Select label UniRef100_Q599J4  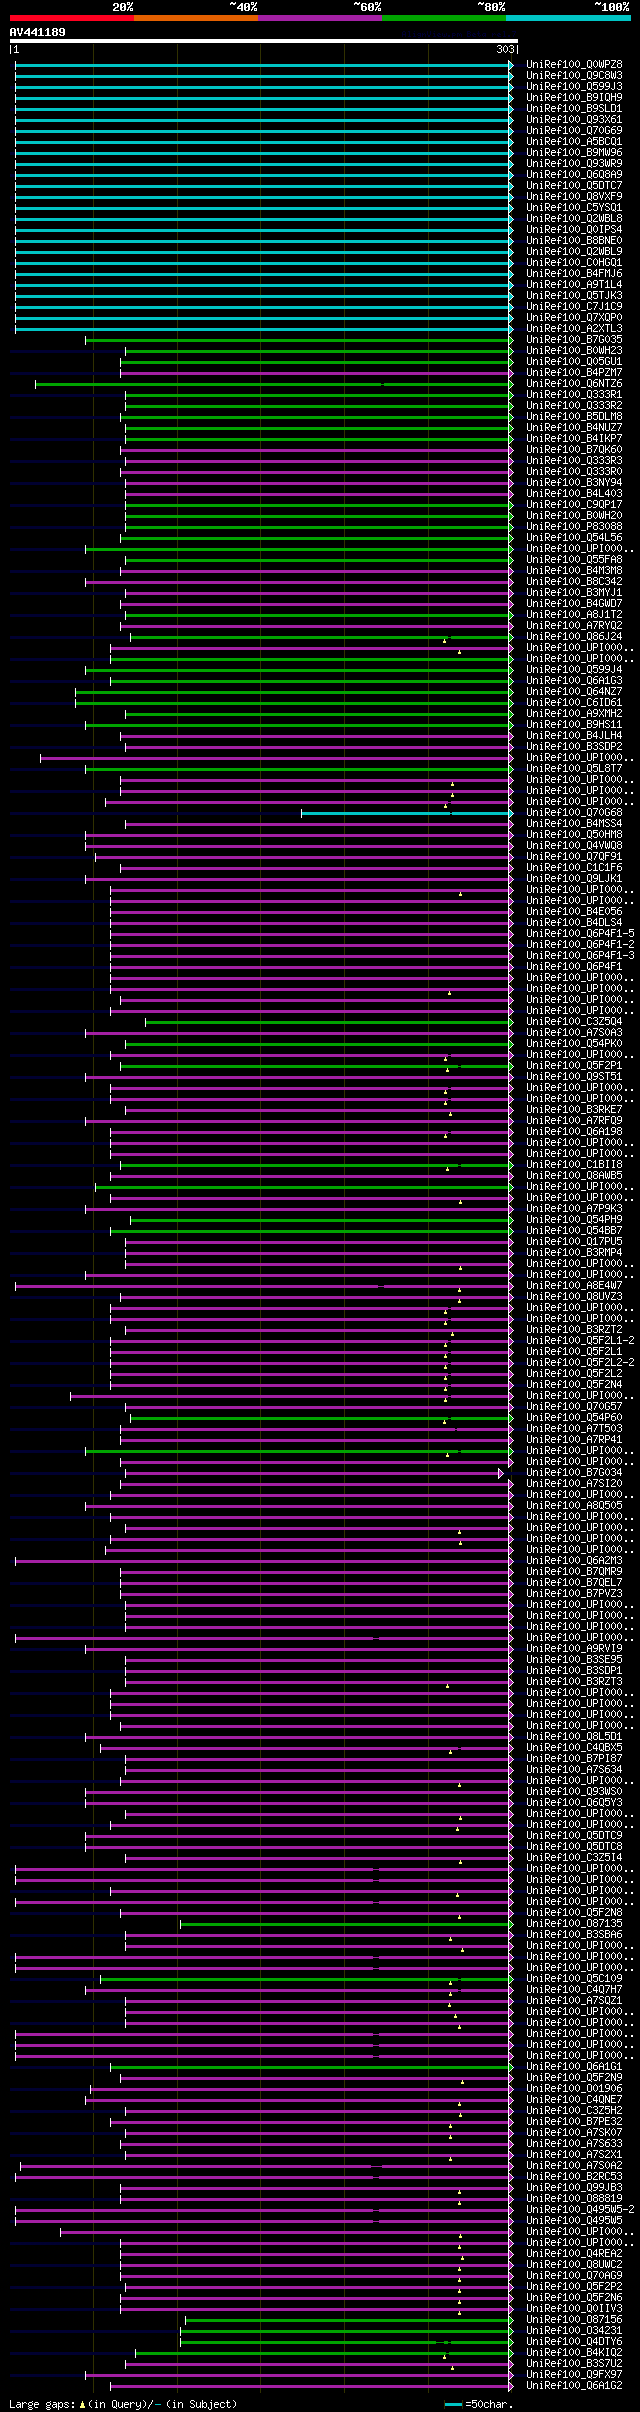click(x=574, y=669)
